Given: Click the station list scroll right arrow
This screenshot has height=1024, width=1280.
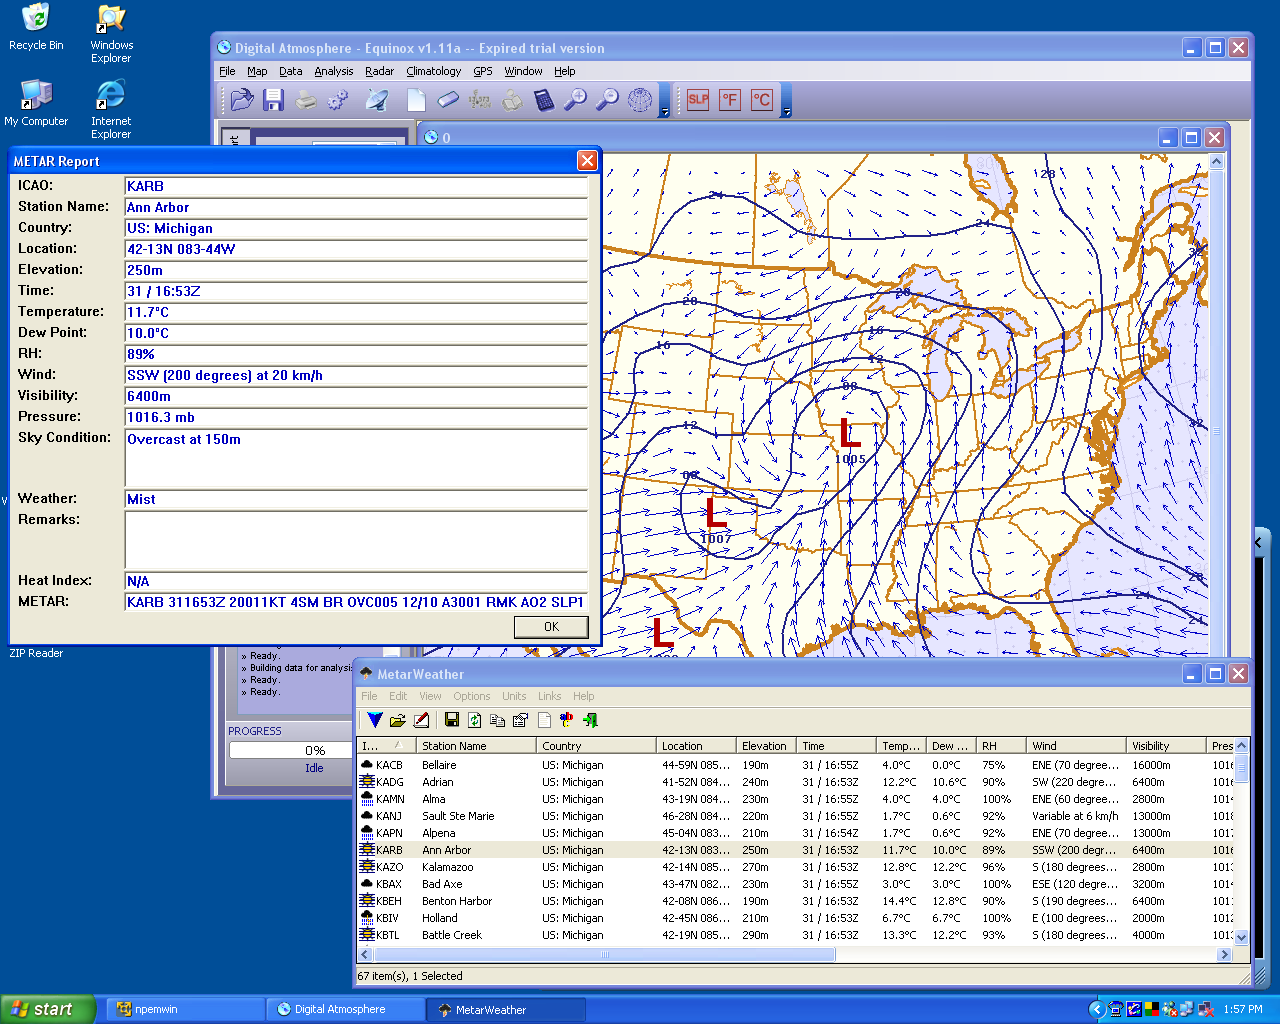Looking at the screenshot, I should [1224, 955].
